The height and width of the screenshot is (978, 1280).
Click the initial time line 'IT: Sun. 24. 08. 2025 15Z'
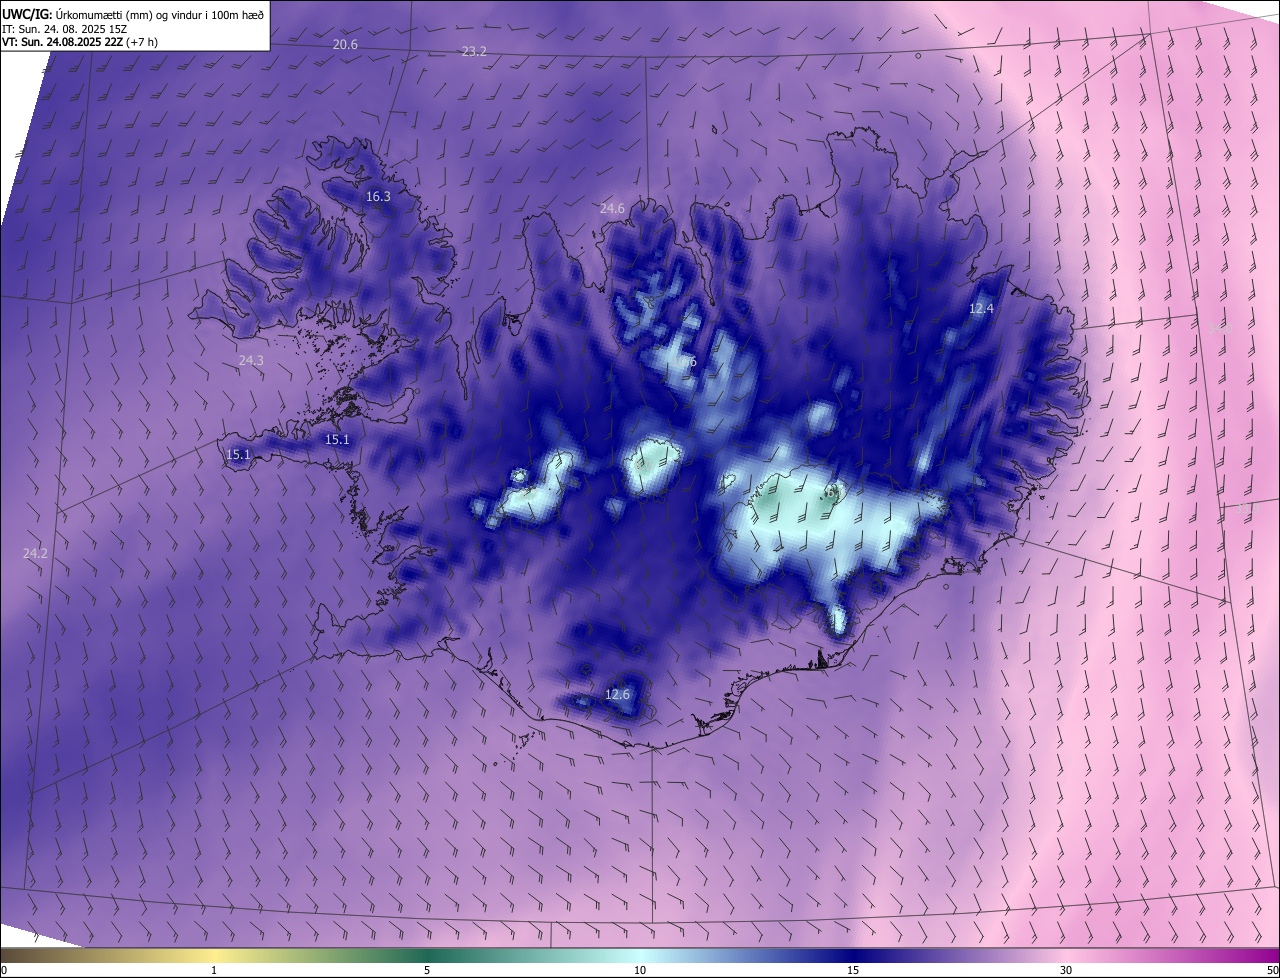tap(62, 29)
